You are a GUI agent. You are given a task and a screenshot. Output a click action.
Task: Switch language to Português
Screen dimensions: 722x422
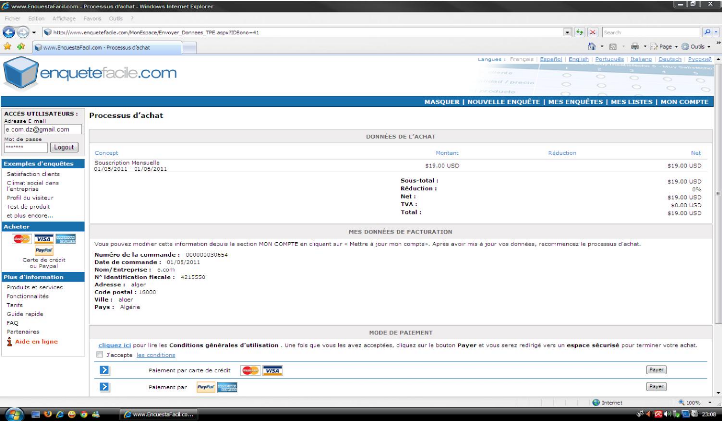(609, 59)
